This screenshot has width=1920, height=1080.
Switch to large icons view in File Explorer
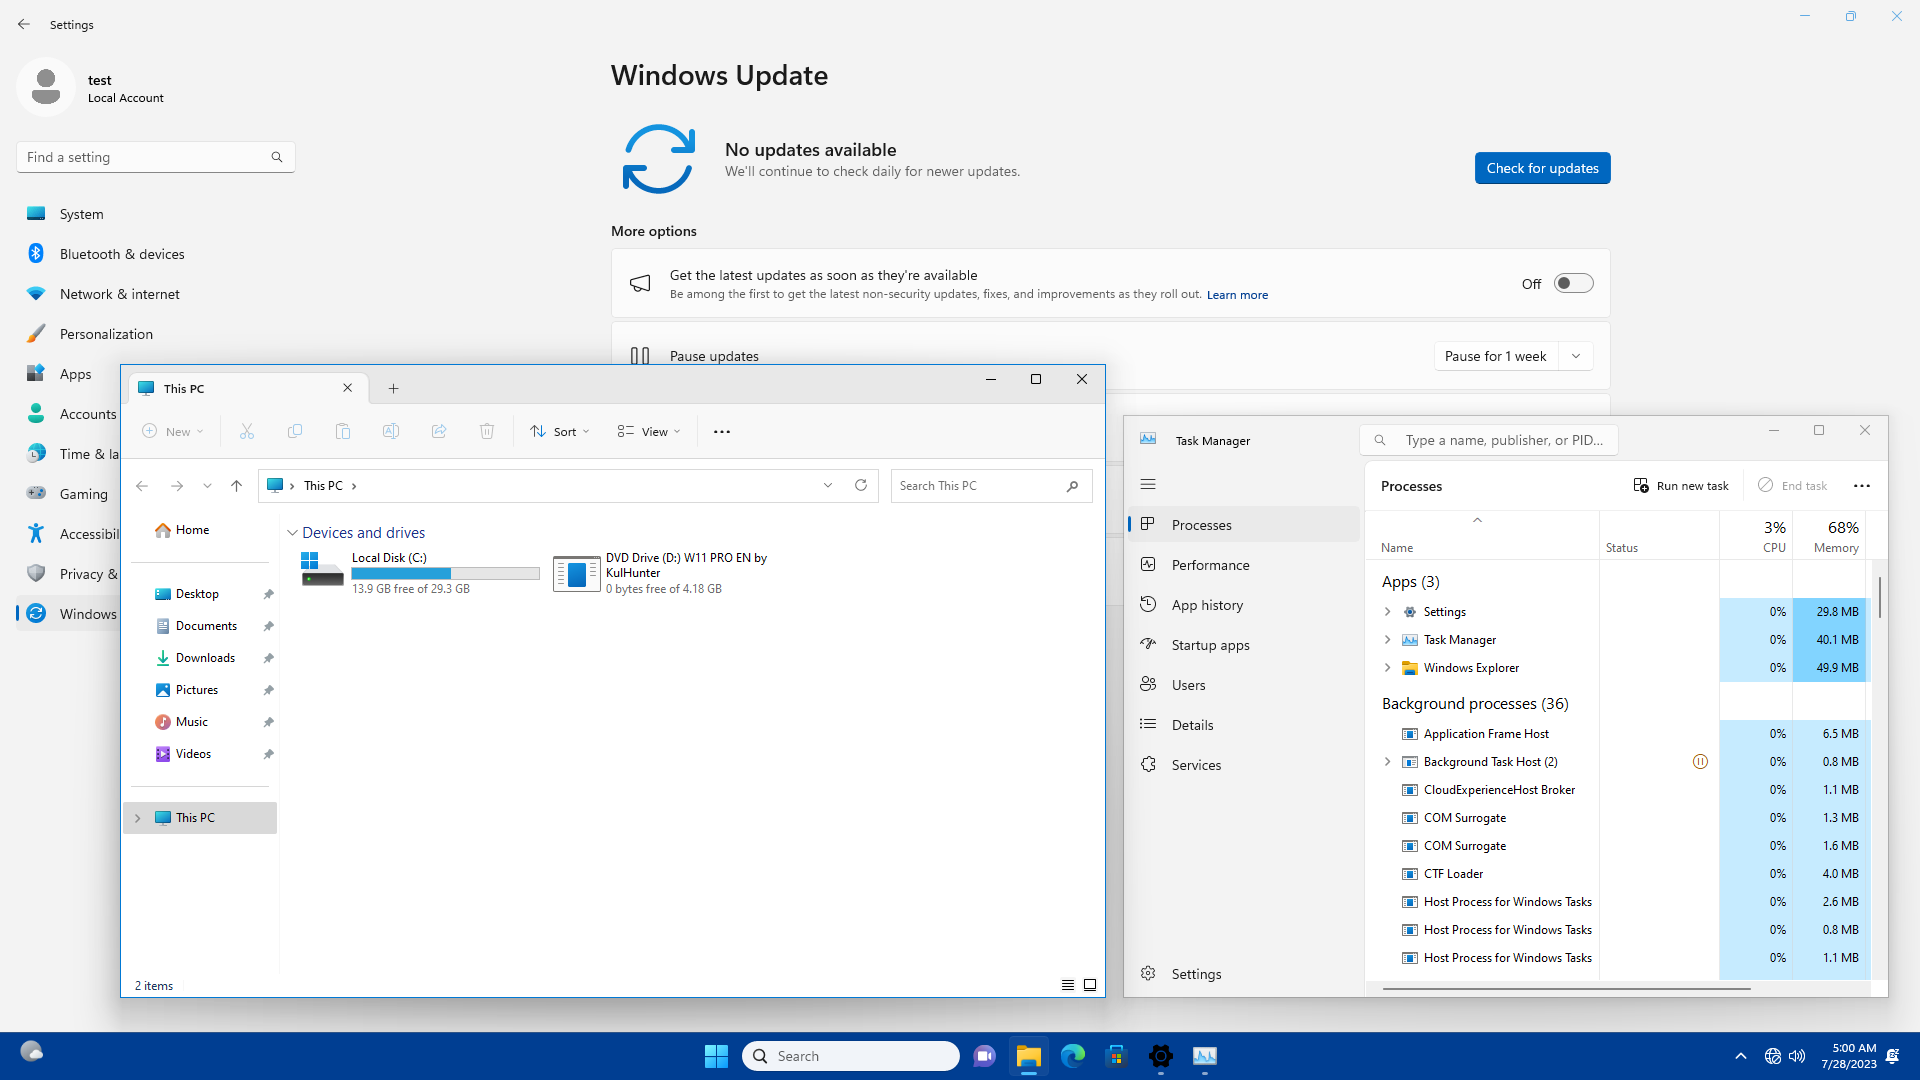pyautogui.click(x=1090, y=985)
